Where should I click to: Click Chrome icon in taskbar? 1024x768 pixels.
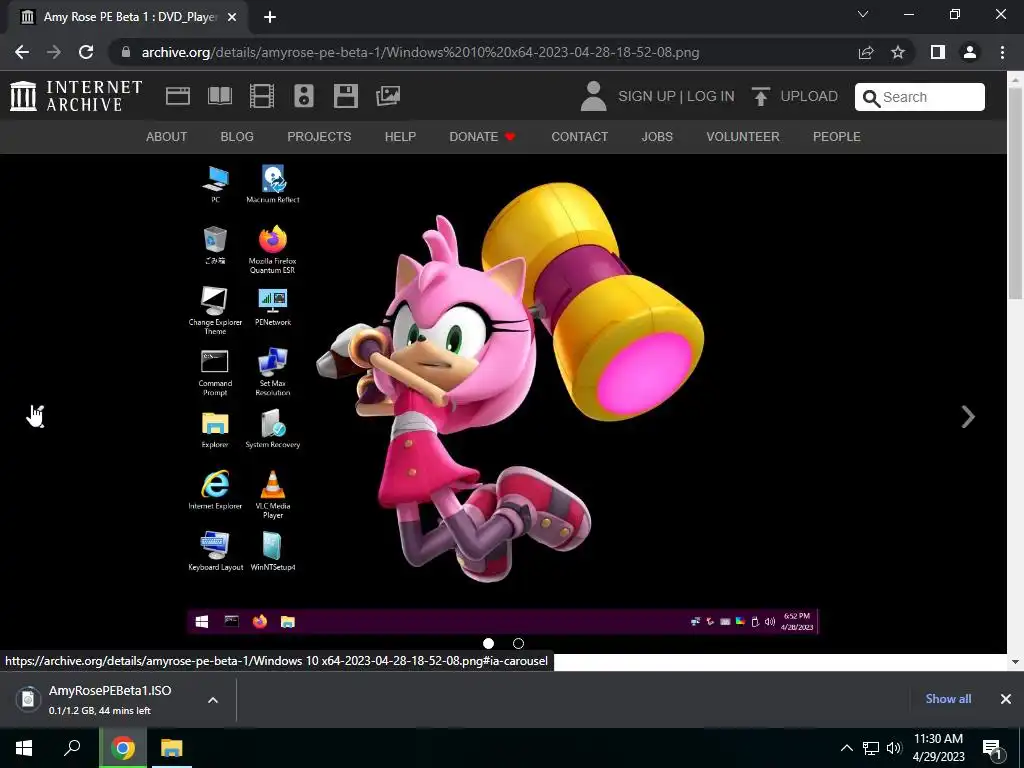pyautogui.click(x=122, y=748)
